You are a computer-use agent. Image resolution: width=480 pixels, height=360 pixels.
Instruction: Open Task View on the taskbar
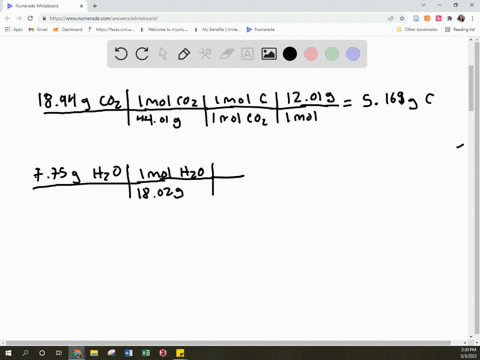(59, 353)
